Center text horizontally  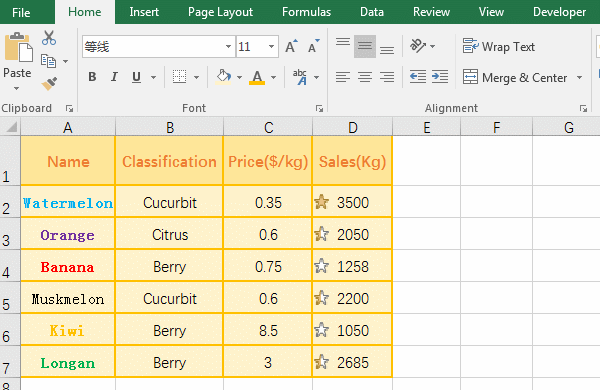coord(365,77)
